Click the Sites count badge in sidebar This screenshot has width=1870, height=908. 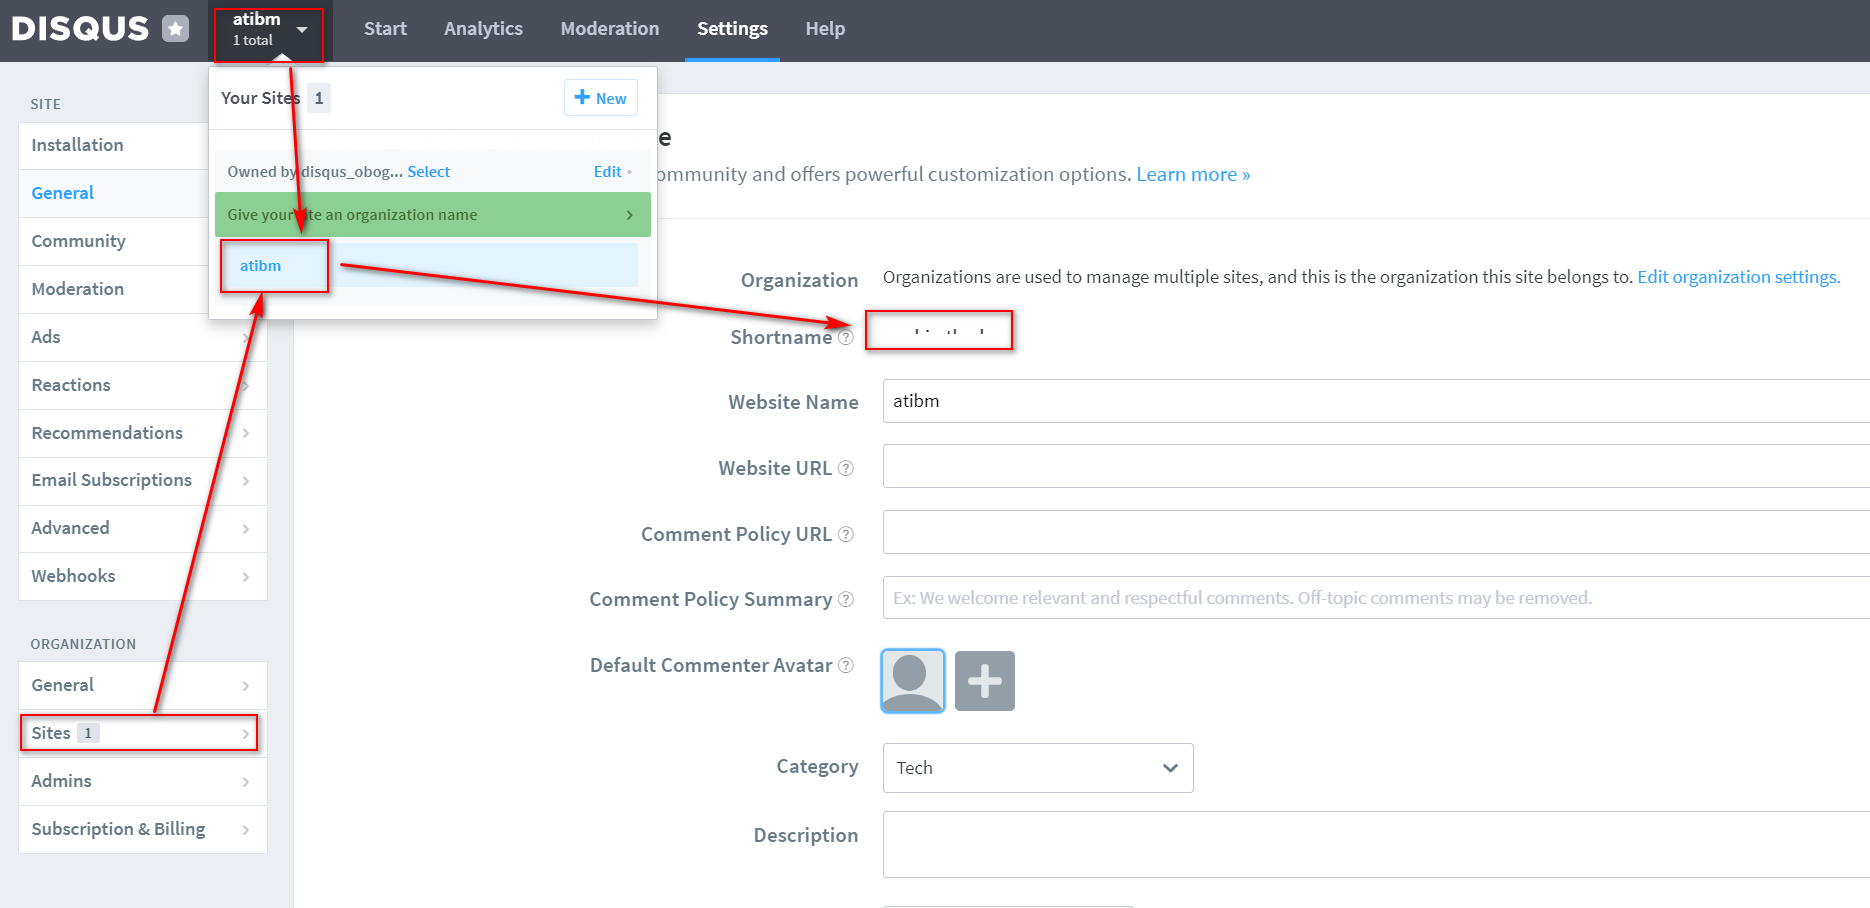coord(88,733)
